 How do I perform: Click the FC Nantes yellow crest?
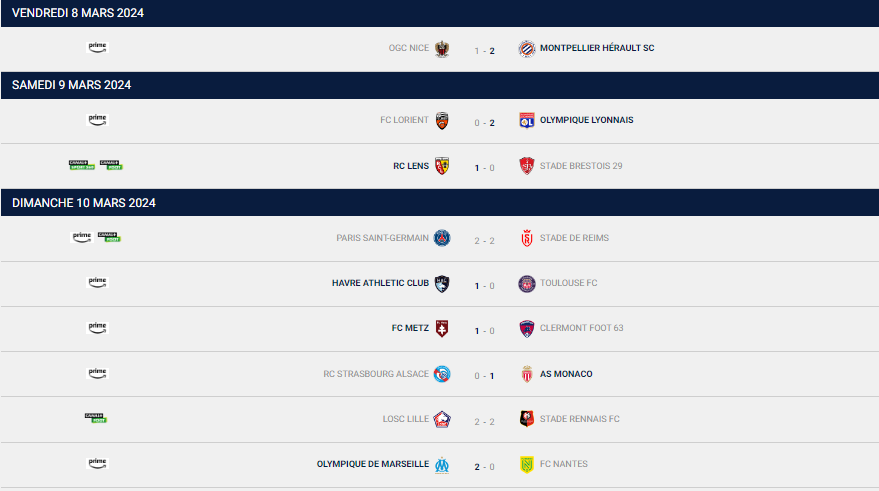pyautogui.click(x=526, y=465)
